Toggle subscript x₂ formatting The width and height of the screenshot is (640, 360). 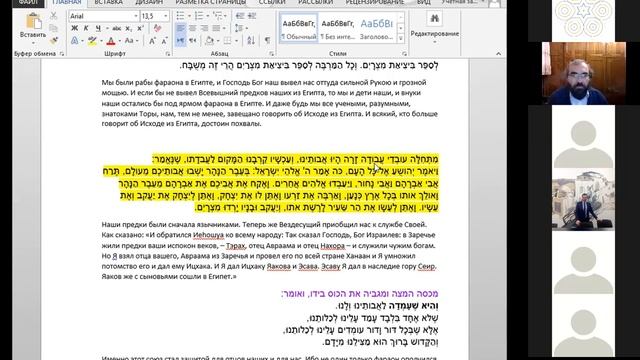(x=128, y=28)
